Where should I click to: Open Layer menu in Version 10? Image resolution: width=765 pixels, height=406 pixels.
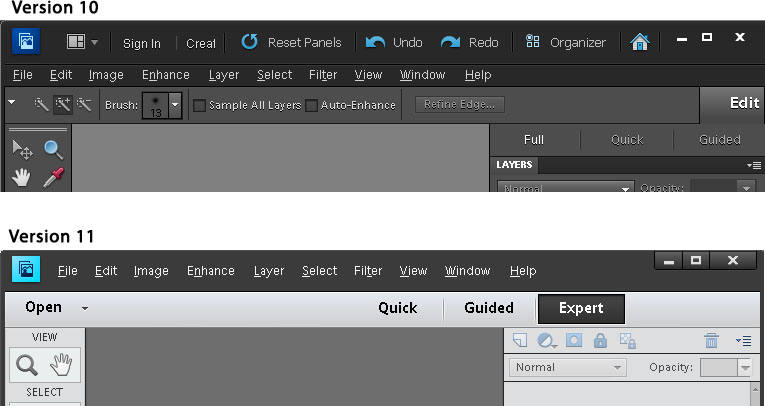[223, 75]
